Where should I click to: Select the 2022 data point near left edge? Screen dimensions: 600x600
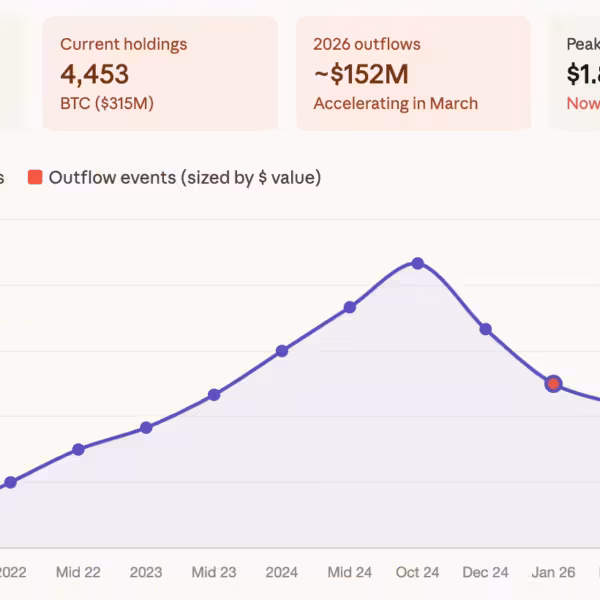(10, 482)
